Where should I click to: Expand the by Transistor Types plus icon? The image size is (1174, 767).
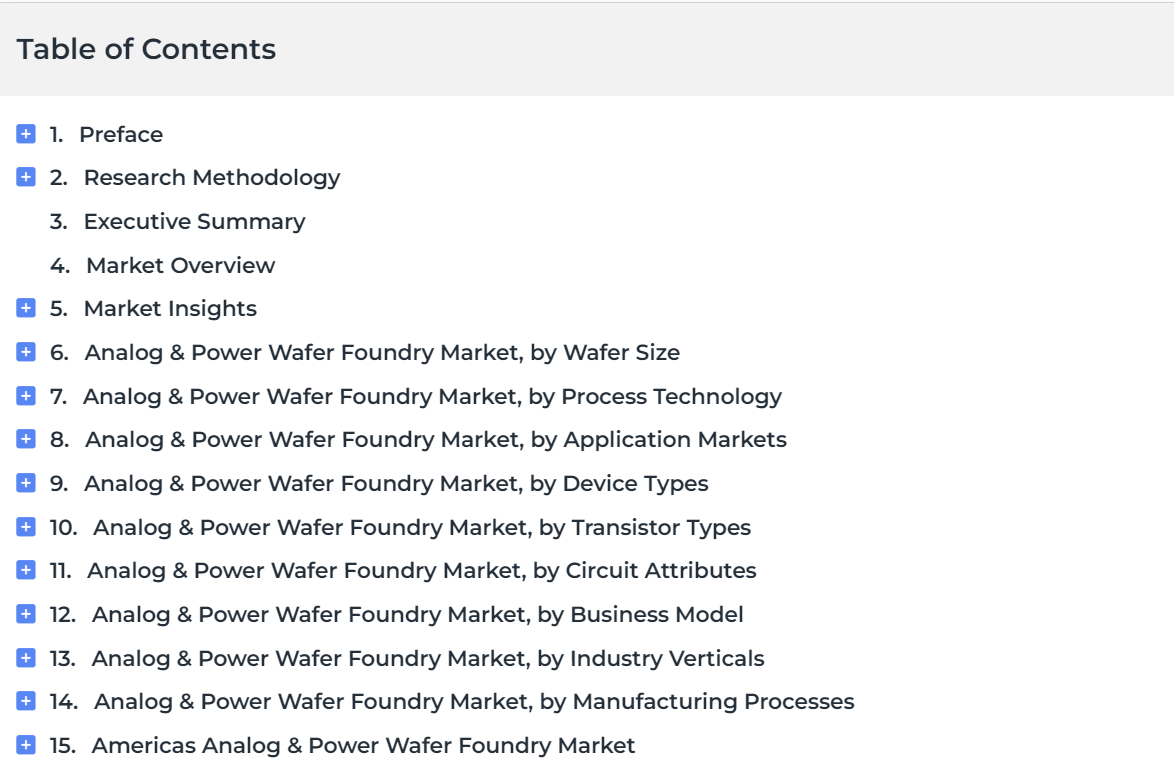[x=26, y=527]
